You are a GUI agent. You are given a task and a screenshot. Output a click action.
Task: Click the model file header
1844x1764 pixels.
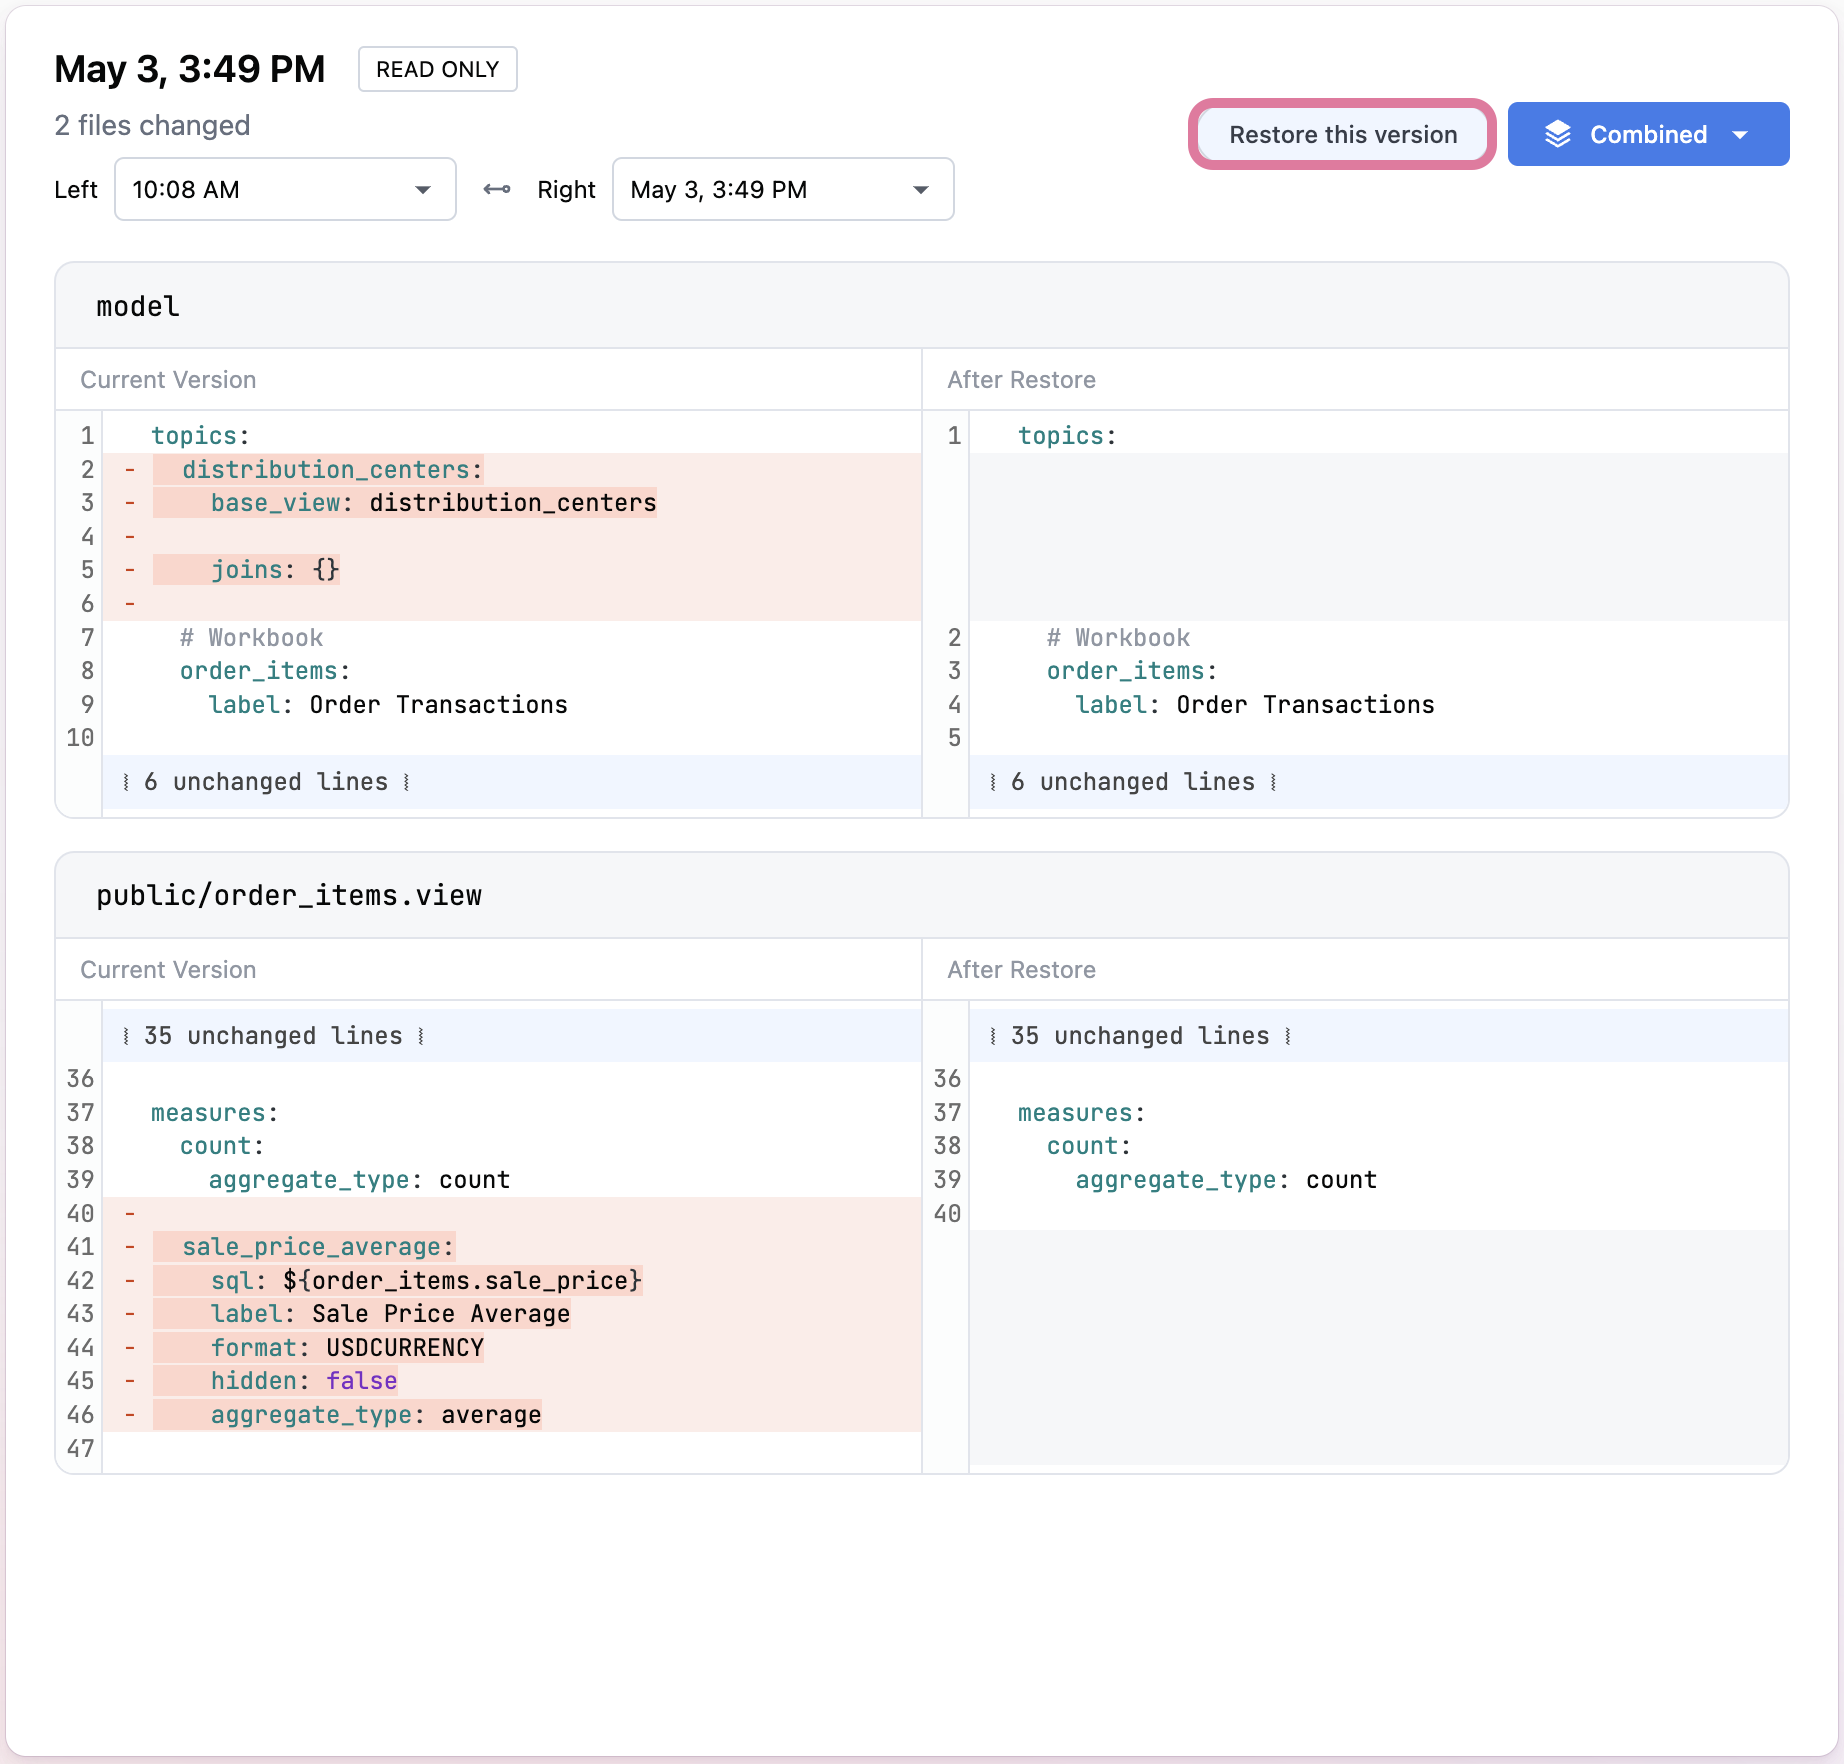(138, 307)
